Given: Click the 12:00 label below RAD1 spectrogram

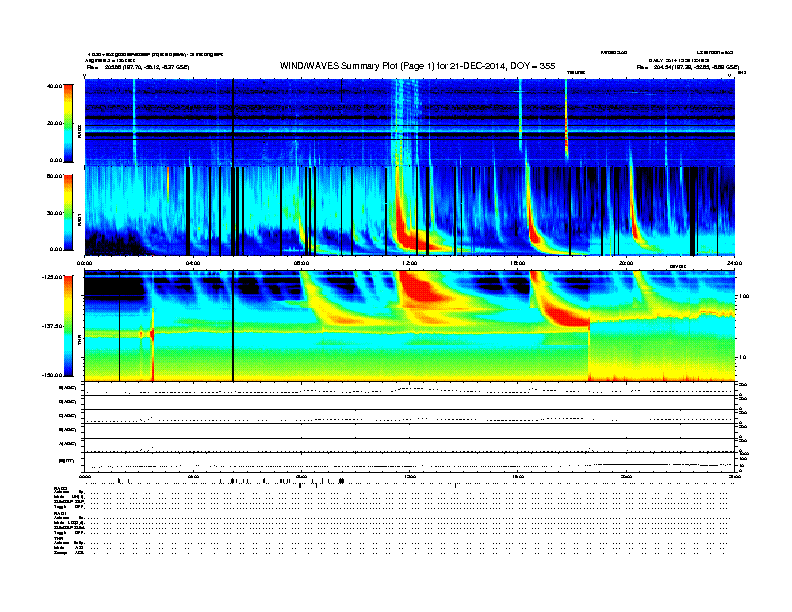Looking at the screenshot, I should [410, 263].
